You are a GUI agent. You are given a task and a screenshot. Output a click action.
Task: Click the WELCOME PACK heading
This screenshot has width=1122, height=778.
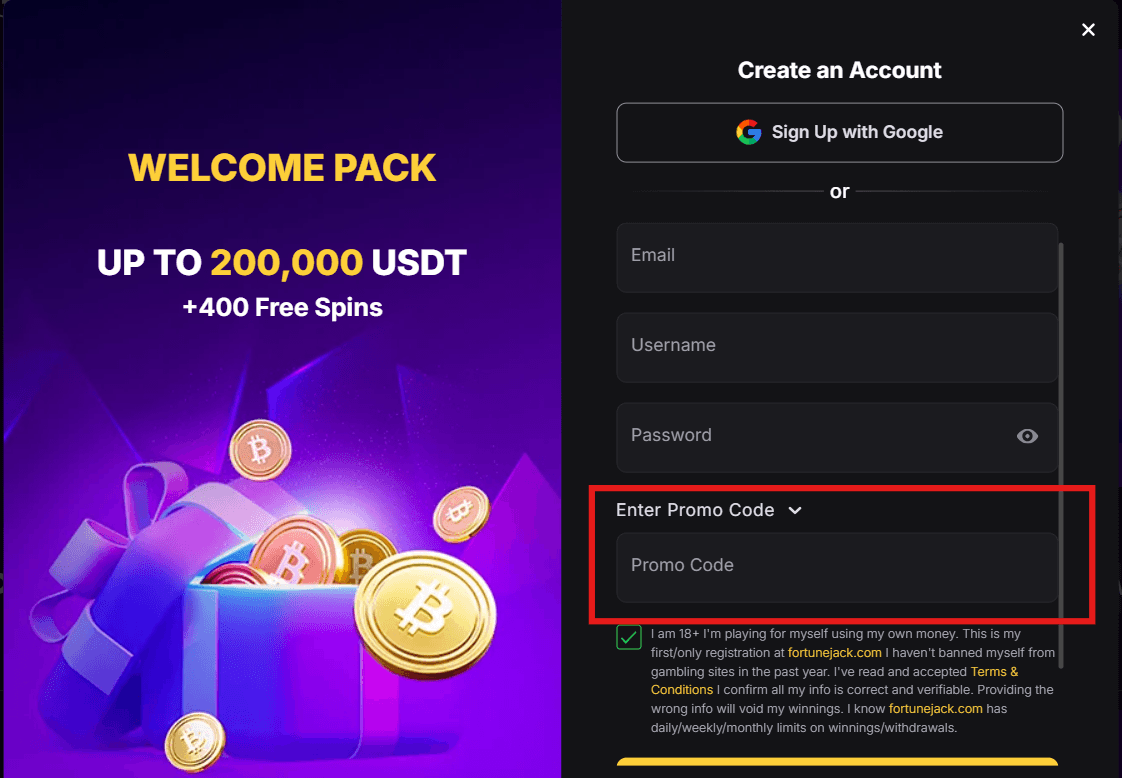click(x=282, y=168)
